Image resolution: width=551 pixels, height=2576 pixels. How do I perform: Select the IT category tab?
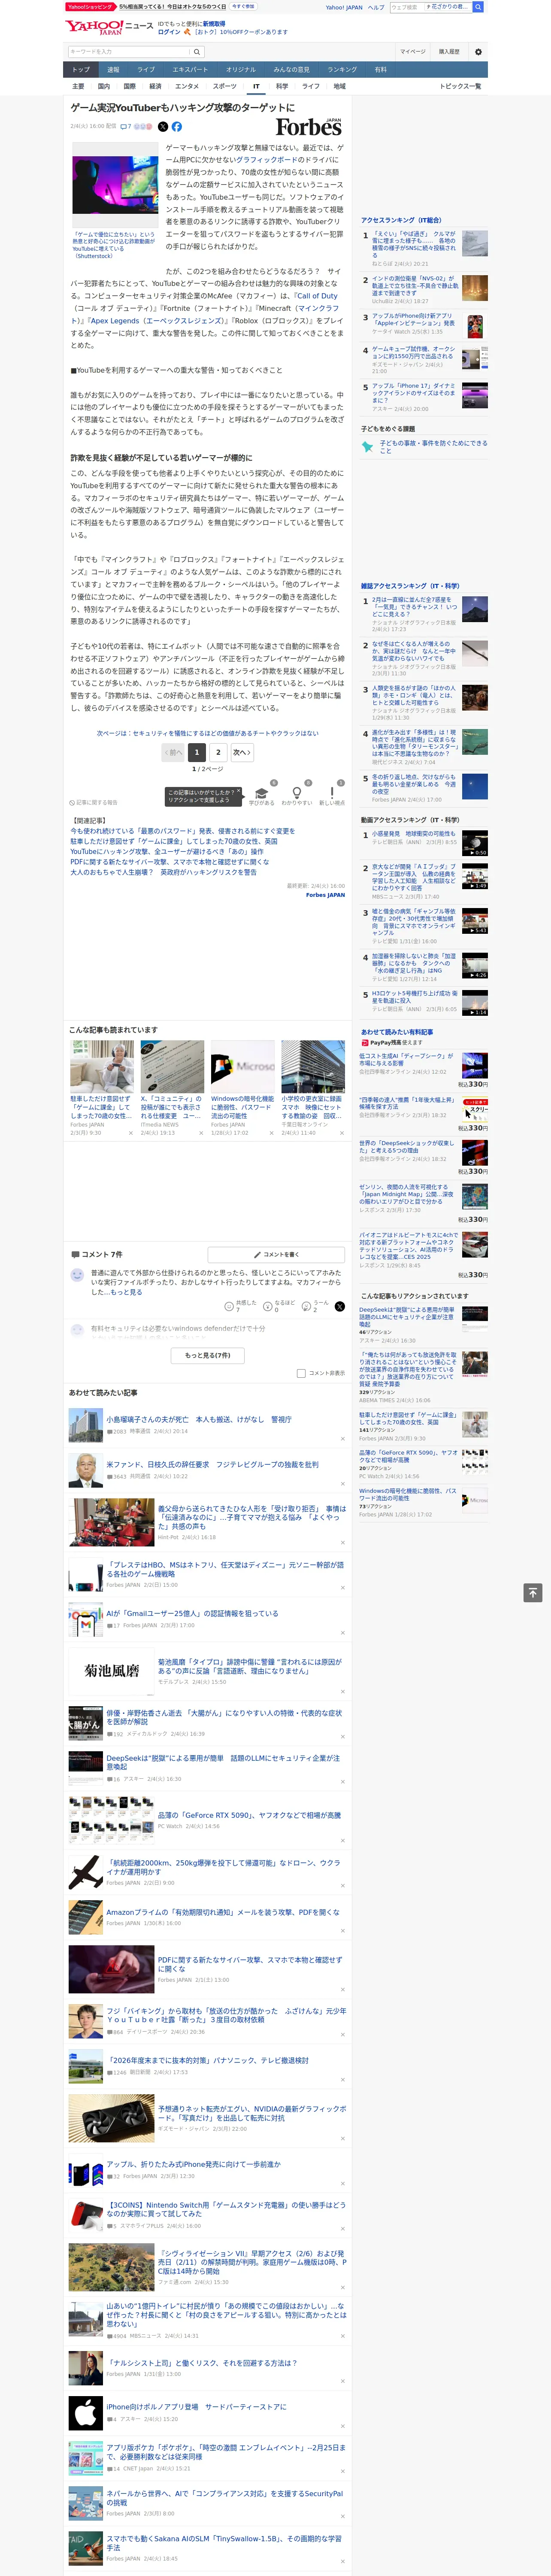(256, 86)
